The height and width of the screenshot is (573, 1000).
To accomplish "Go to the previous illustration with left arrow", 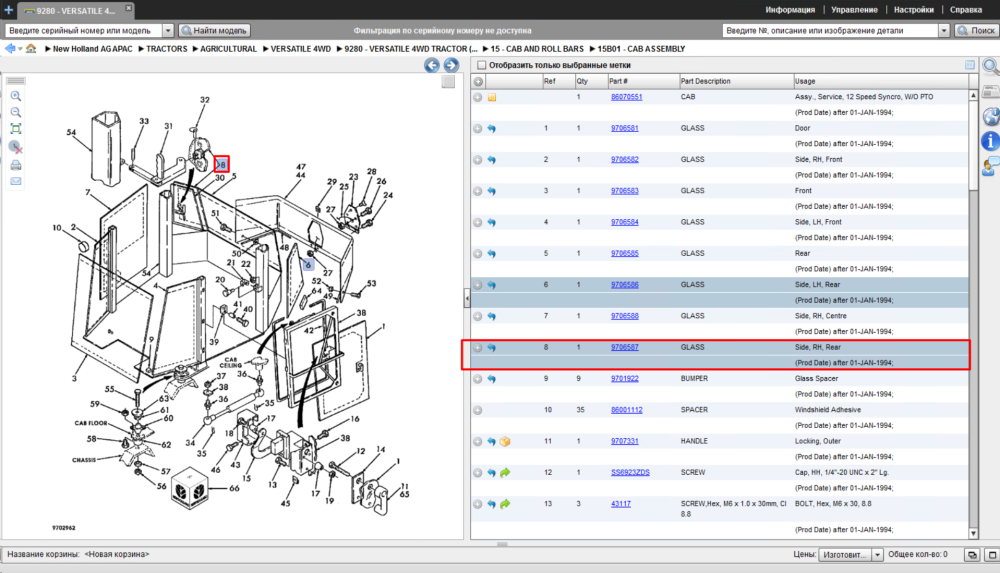I will point(432,65).
